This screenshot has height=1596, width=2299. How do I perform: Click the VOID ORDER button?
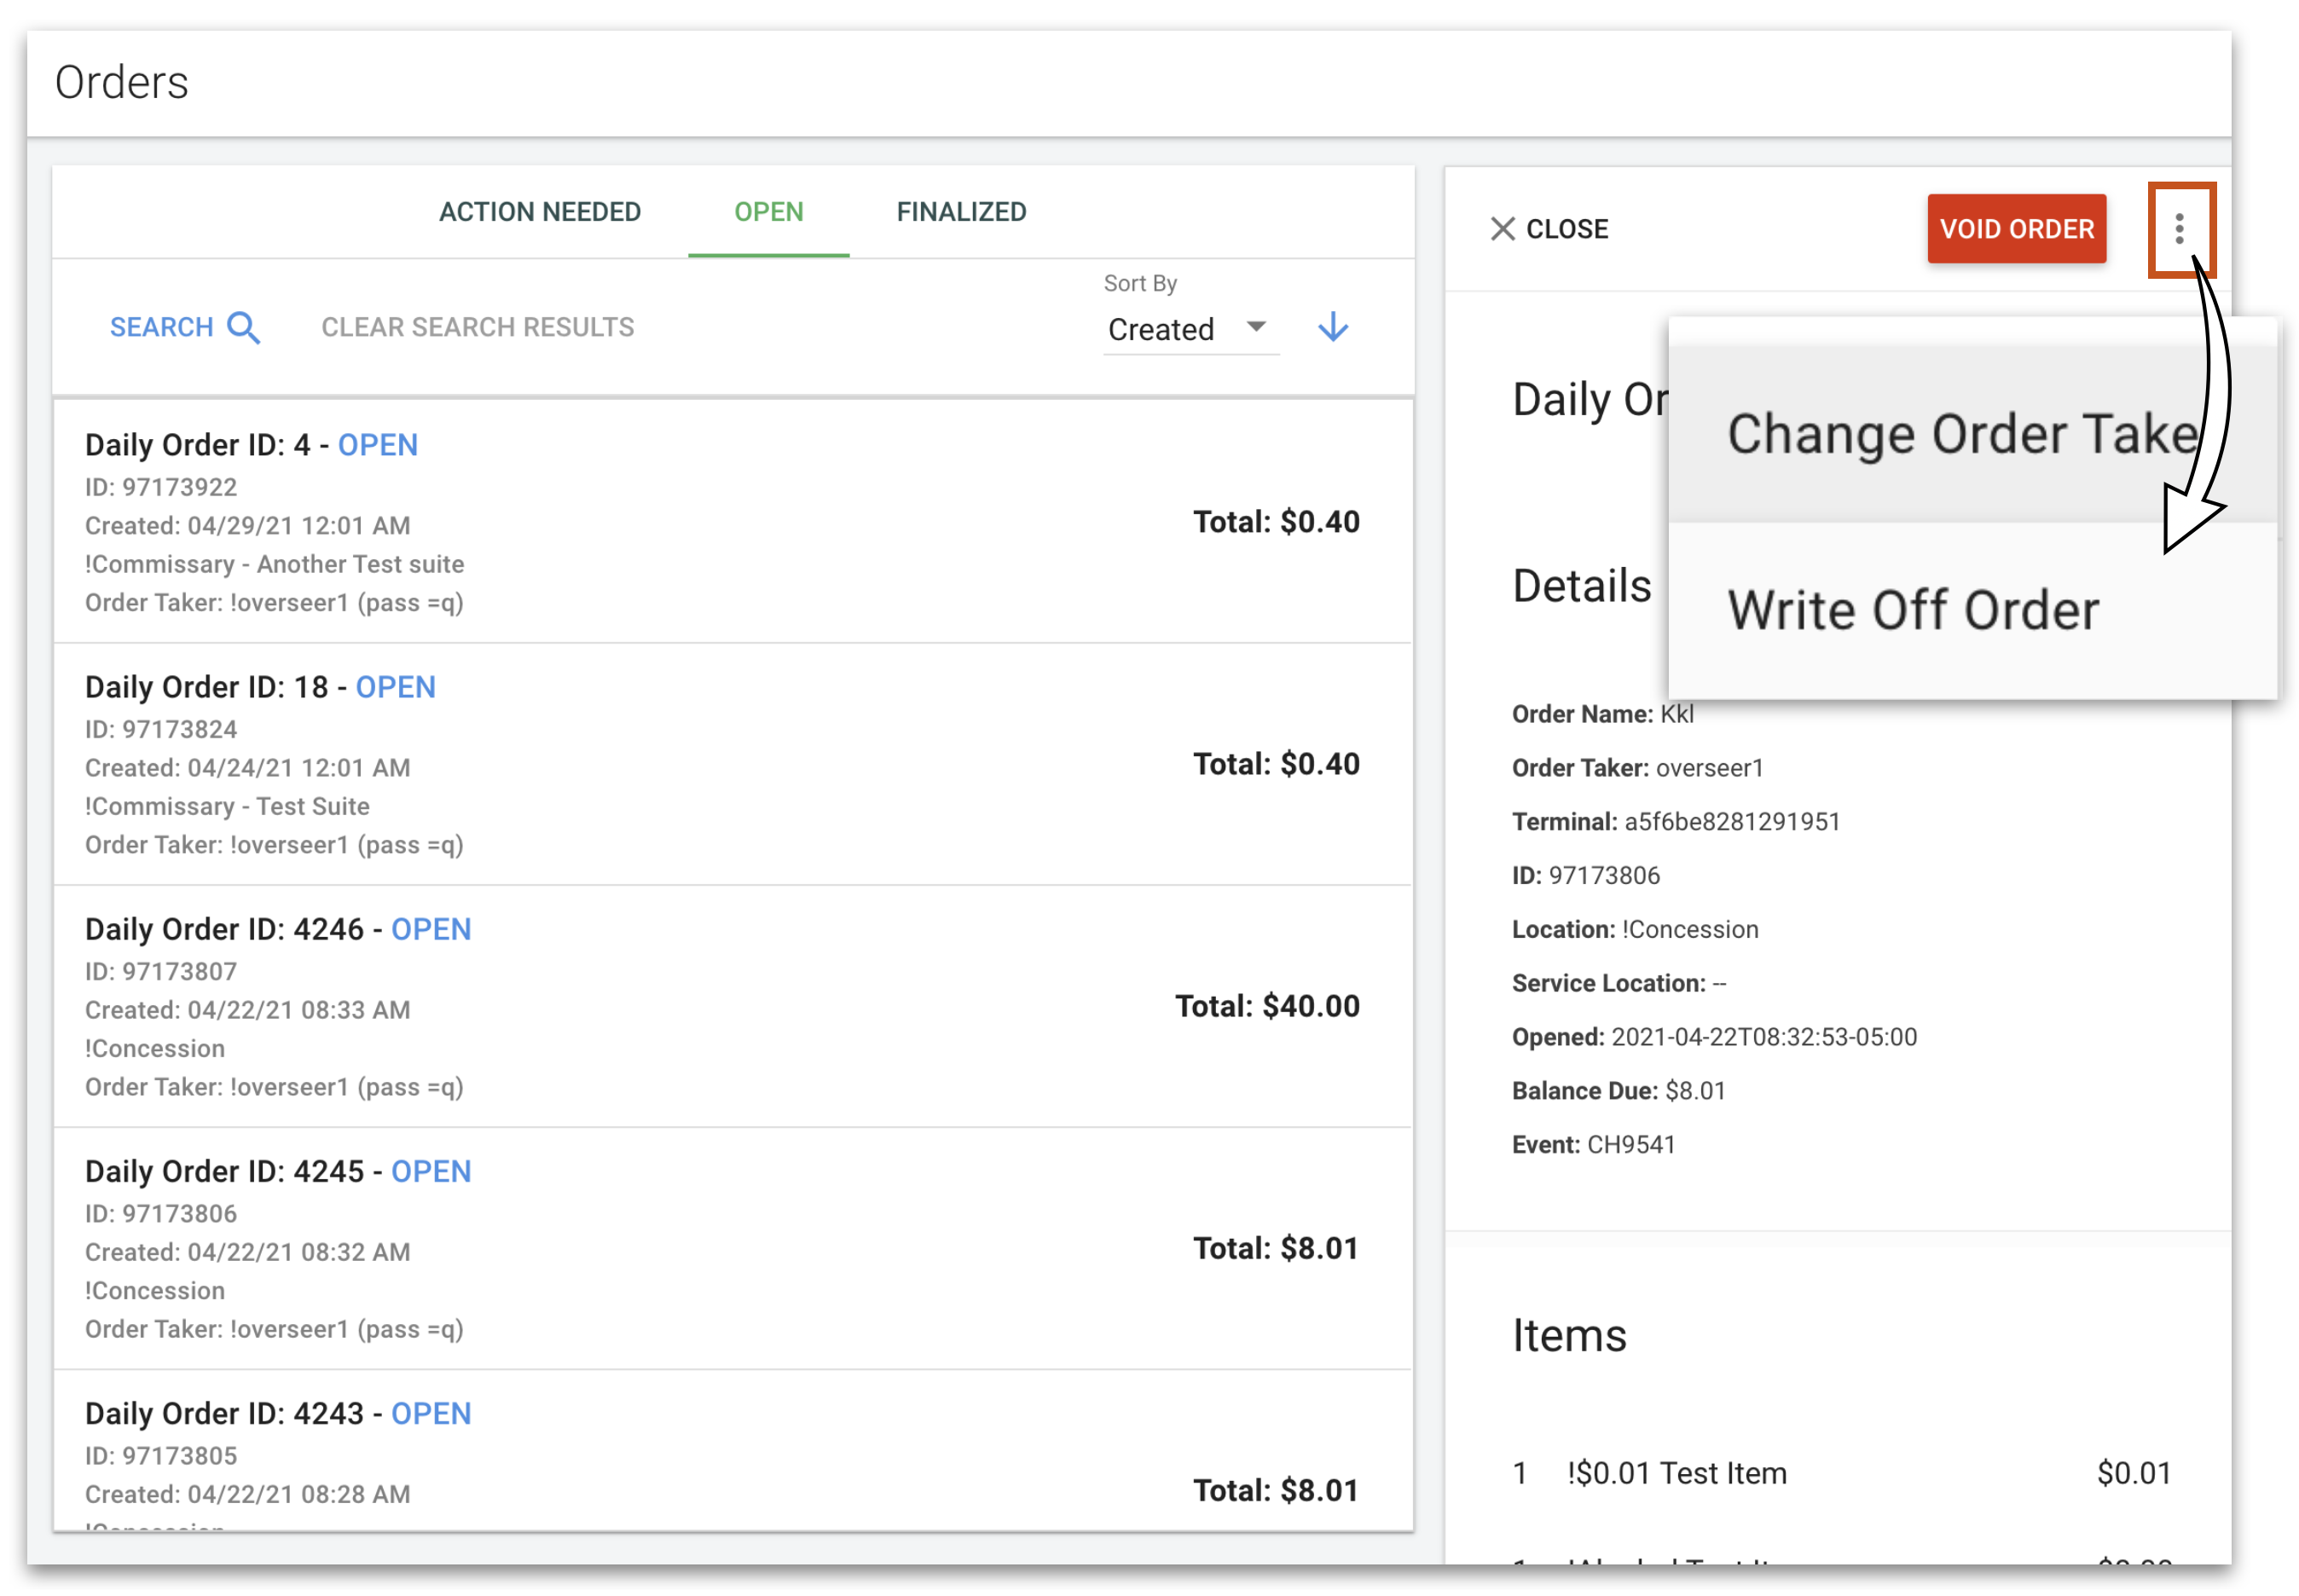[x=2017, y=229]
